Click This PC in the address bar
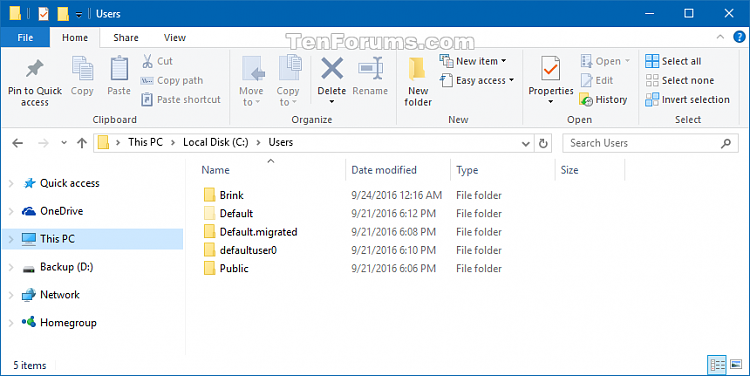750x376 pixels. [x=145, y=143]
